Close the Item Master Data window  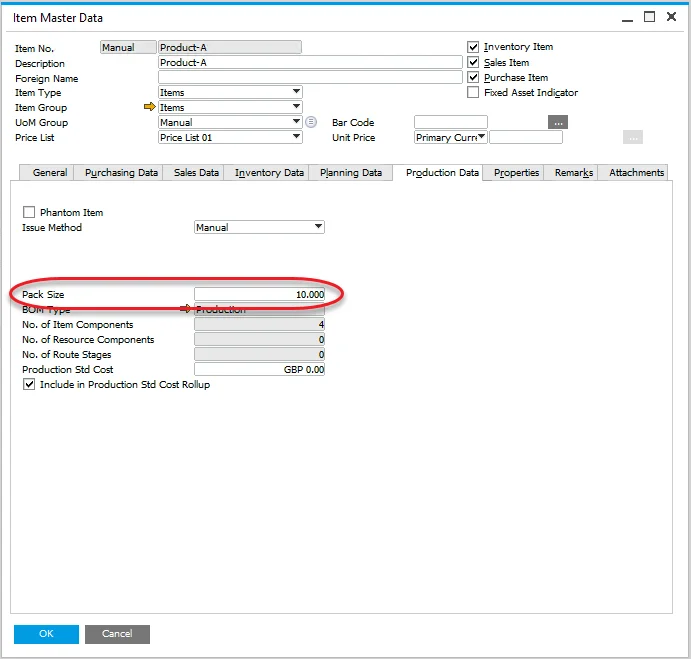[672, 17]
